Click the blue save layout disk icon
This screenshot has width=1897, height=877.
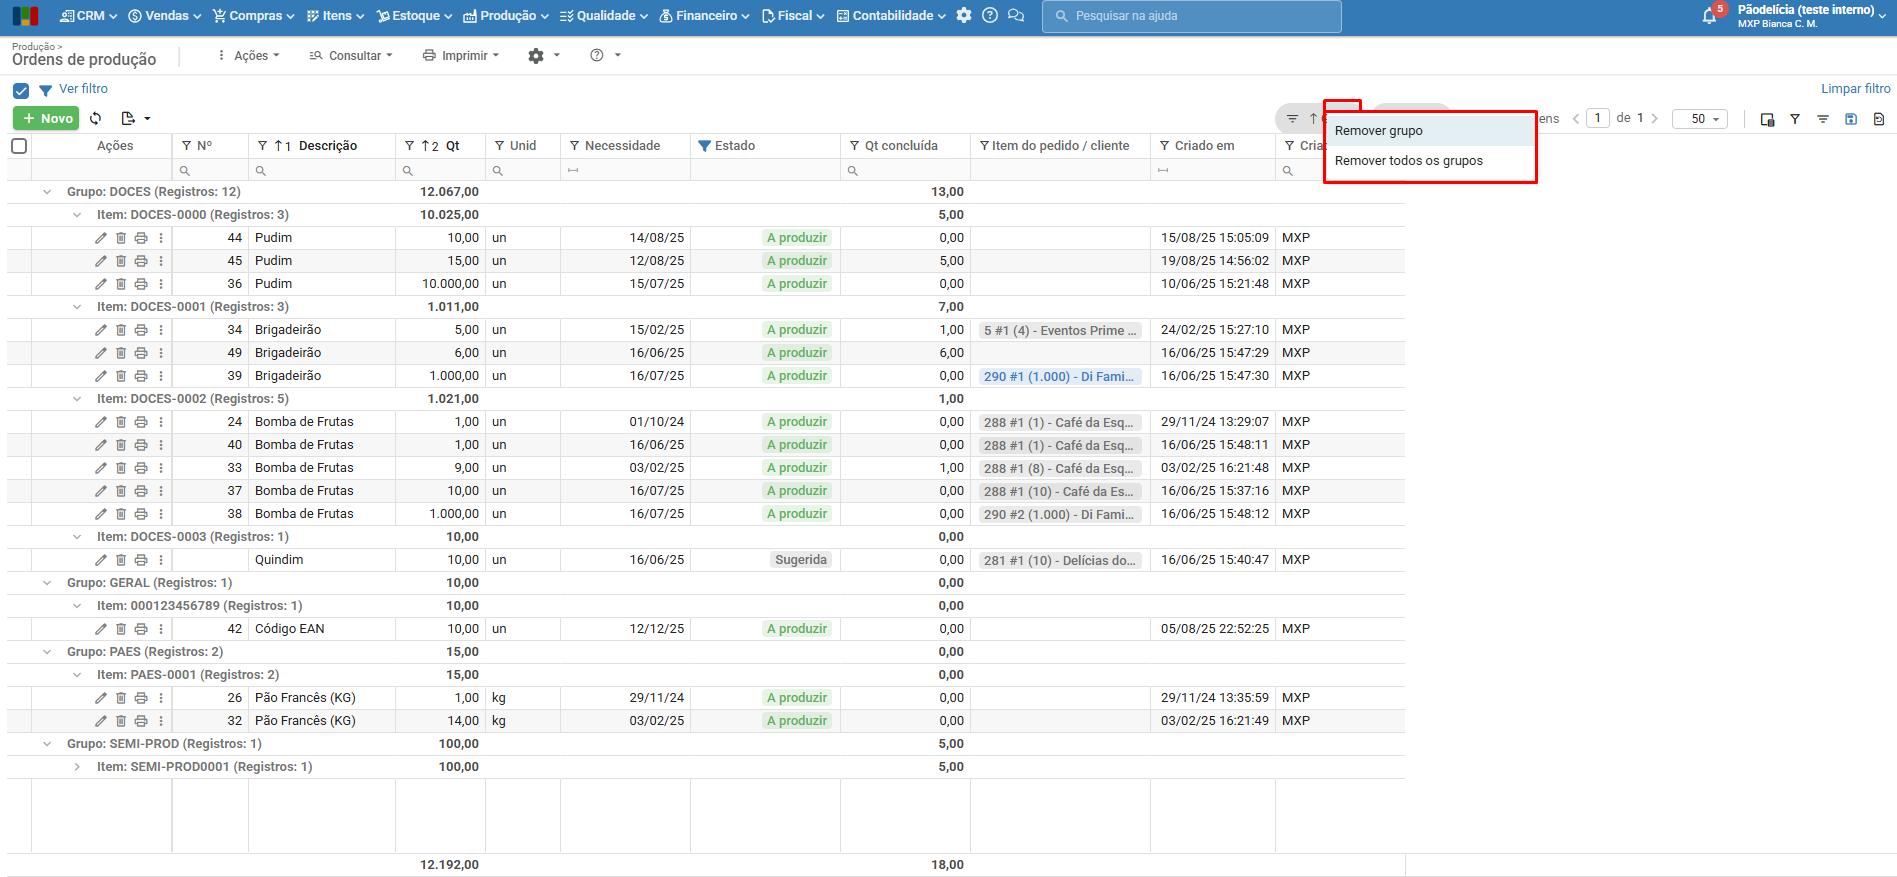point(1851,119)
